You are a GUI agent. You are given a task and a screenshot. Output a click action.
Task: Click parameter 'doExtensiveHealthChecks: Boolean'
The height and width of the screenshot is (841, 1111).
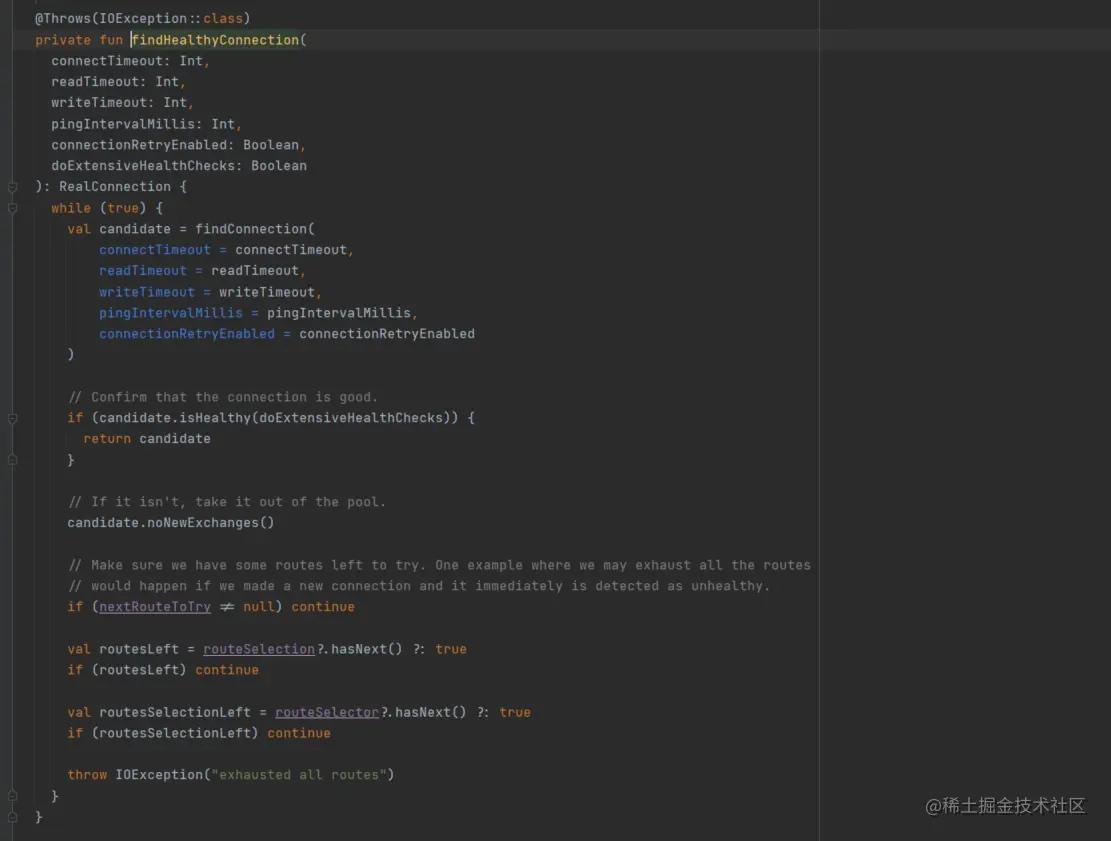point(179,166)
